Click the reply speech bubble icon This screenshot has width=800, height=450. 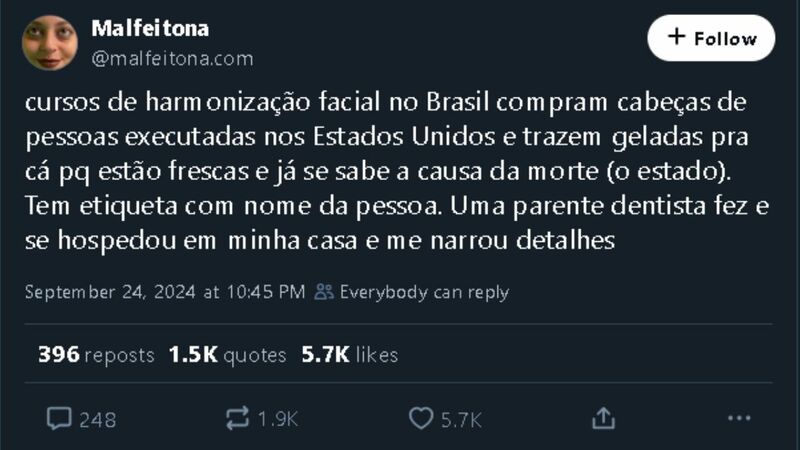(x=59, y=419)
